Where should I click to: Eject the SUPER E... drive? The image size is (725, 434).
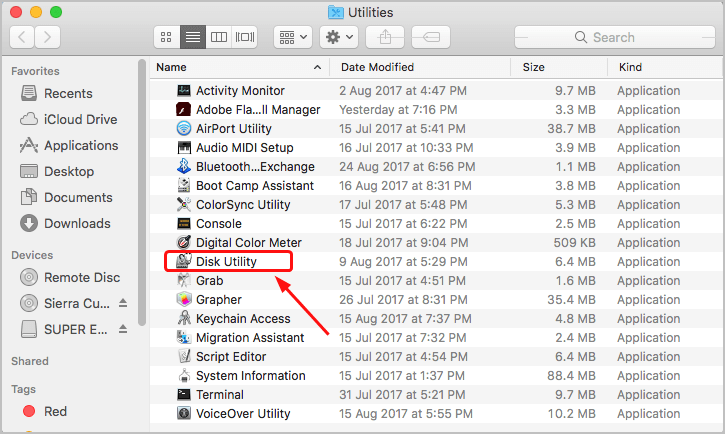[123, 329]
